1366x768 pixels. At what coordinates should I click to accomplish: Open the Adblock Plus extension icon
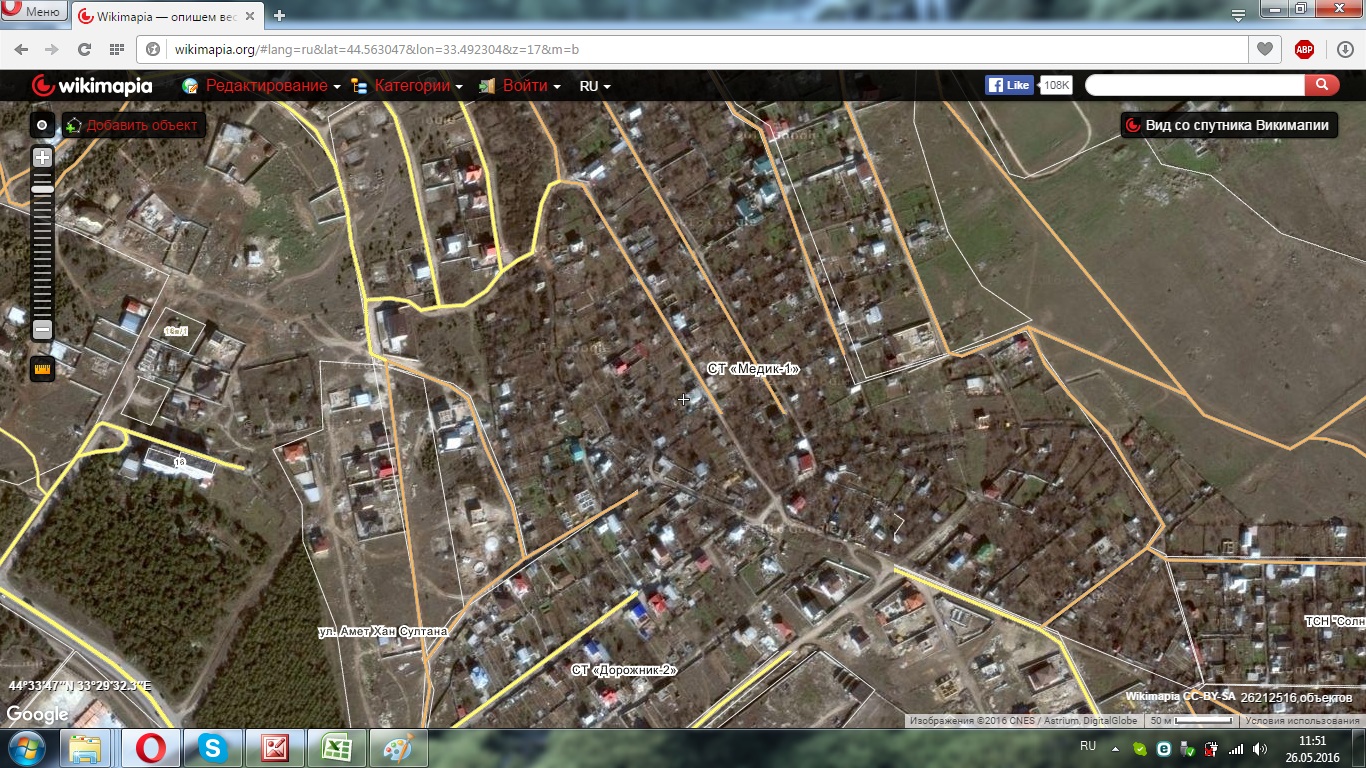pyautogui.click(x=1304, y=49)
